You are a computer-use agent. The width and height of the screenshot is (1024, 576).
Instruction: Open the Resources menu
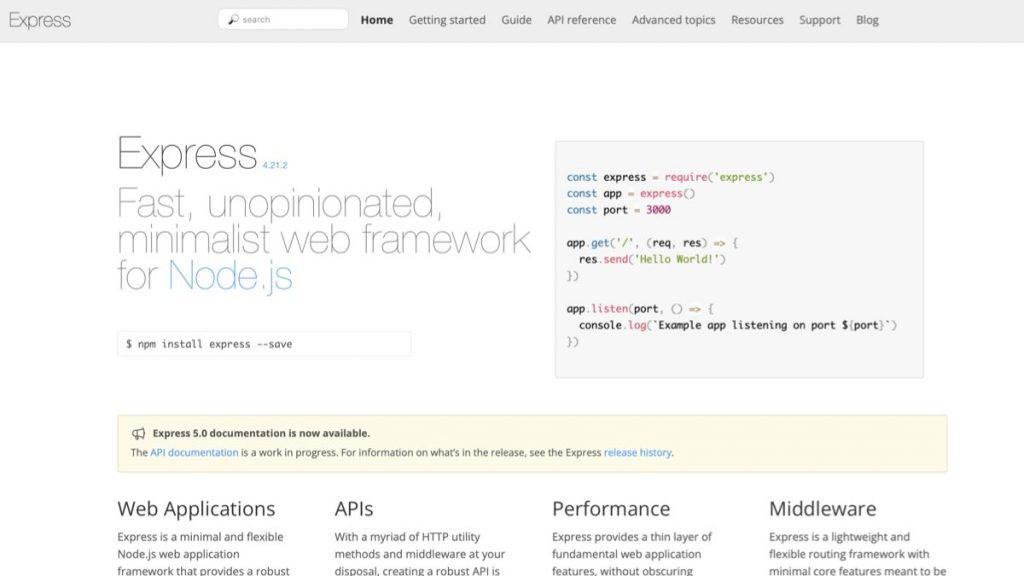[x=757, y=20]
